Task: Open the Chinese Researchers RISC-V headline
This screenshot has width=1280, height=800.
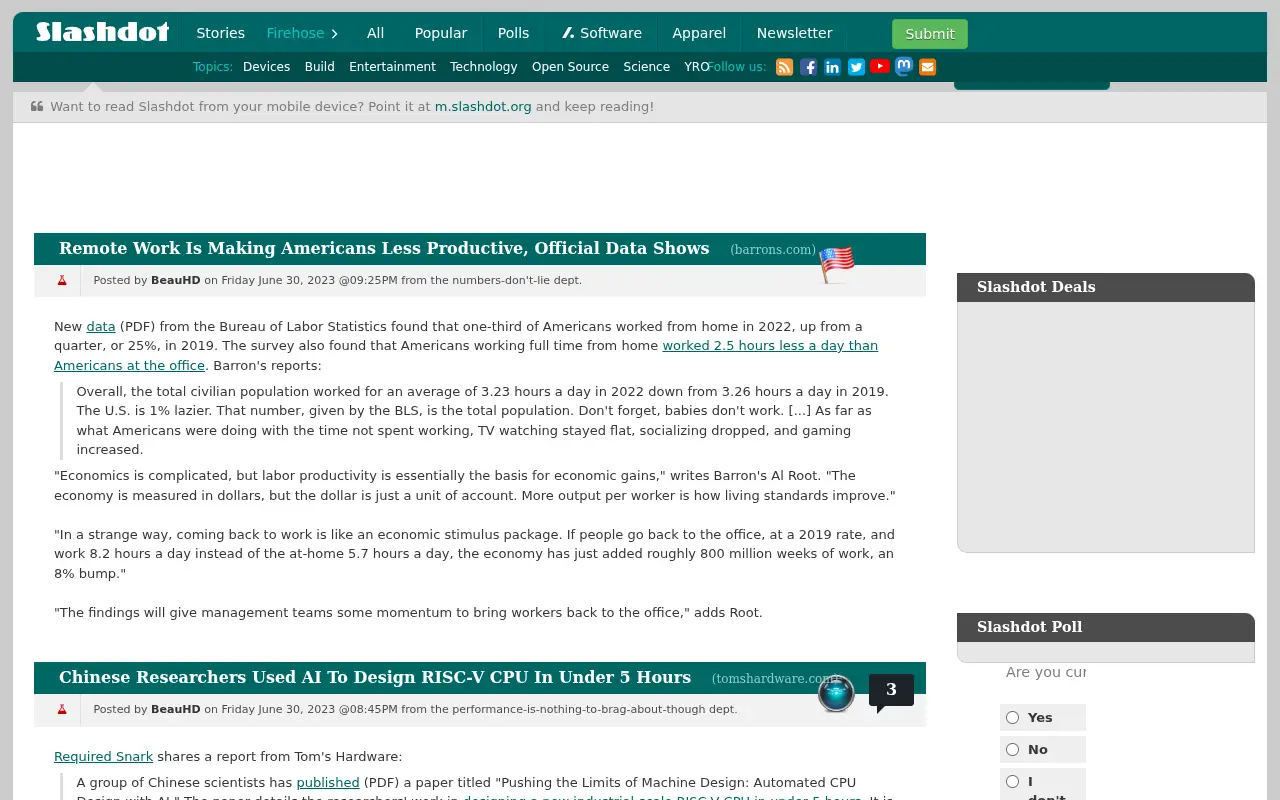Action: 375,677
